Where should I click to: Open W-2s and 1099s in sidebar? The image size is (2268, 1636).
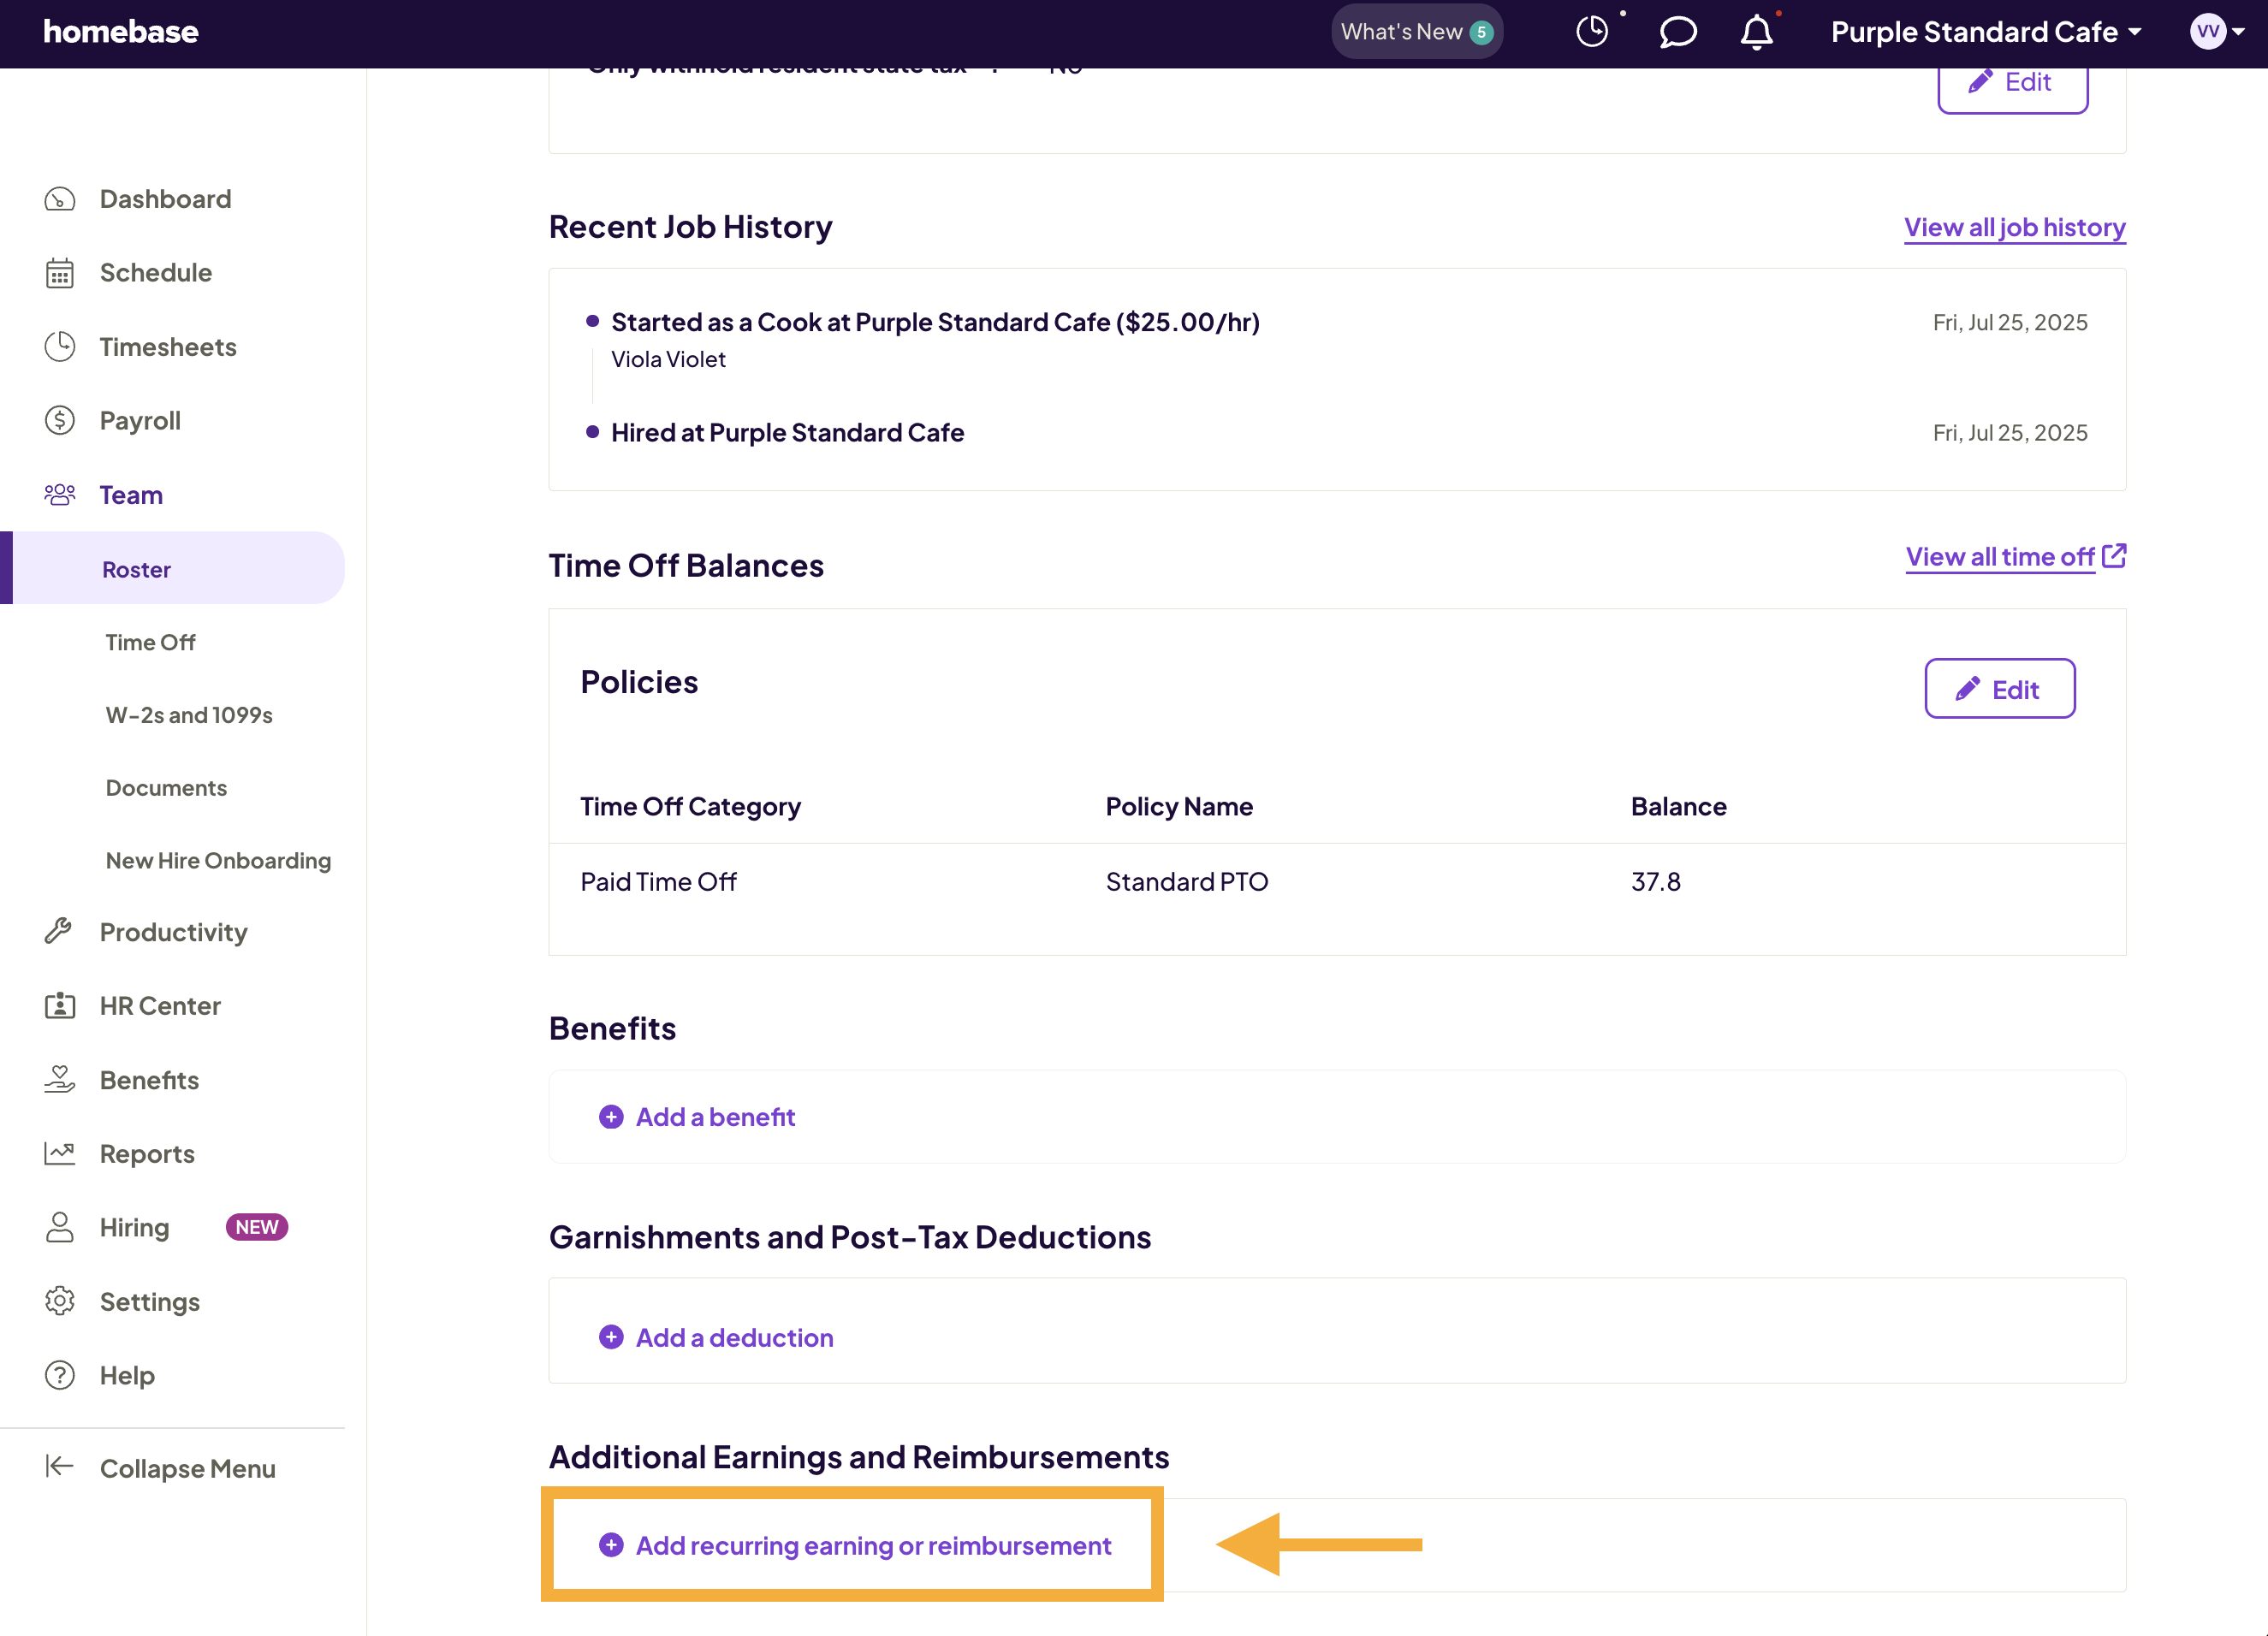point(189,715)
